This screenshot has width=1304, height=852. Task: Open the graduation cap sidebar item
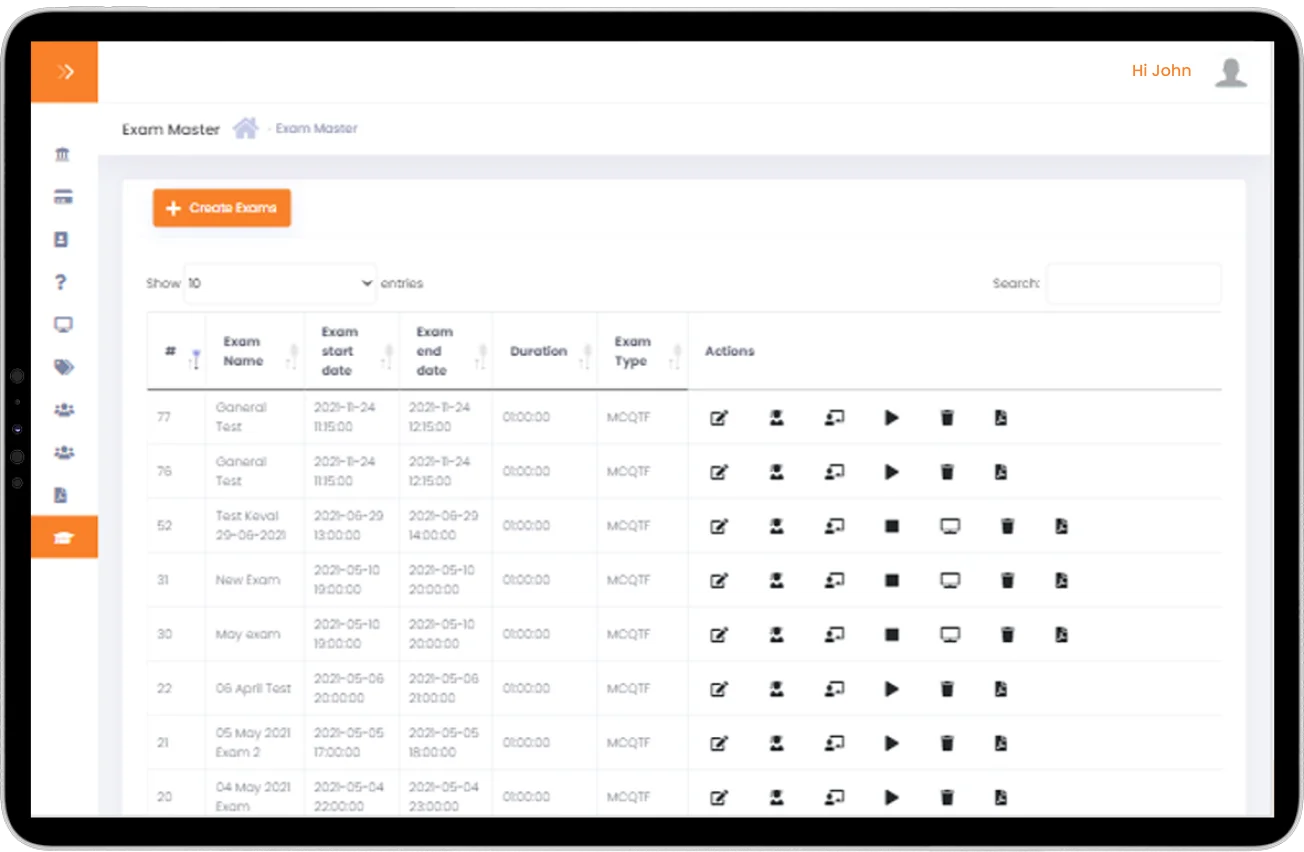pos(64,538)
